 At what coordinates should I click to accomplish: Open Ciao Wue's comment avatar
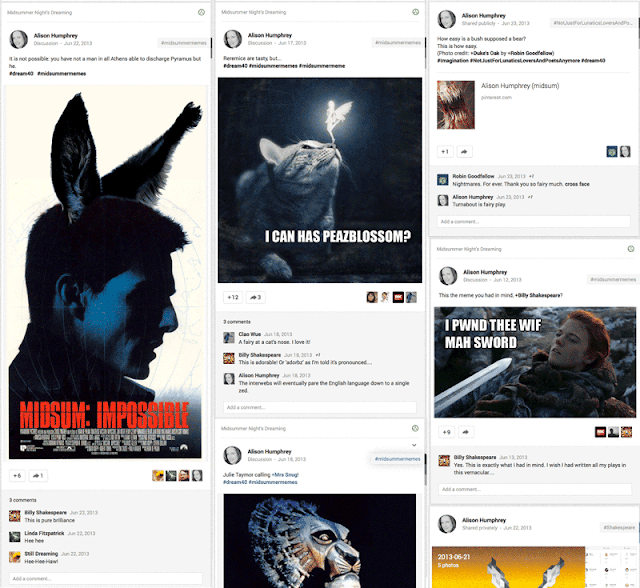coord(229,337)
